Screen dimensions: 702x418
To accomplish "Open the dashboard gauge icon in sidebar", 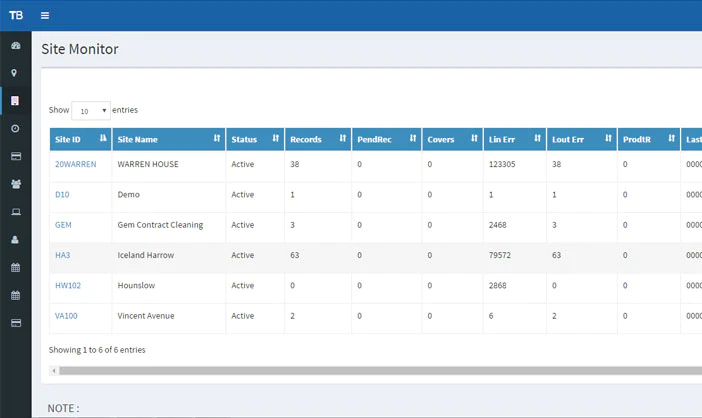I will [16, 46].
